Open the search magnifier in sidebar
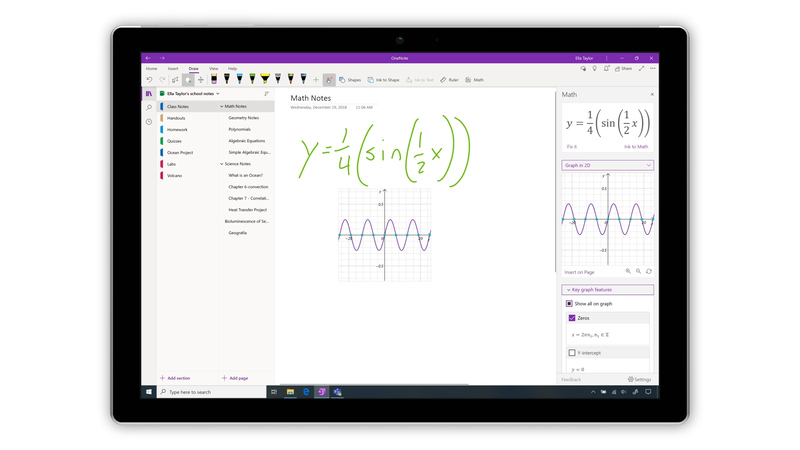Viewport: 800px width, 450px height. (149, 107)
